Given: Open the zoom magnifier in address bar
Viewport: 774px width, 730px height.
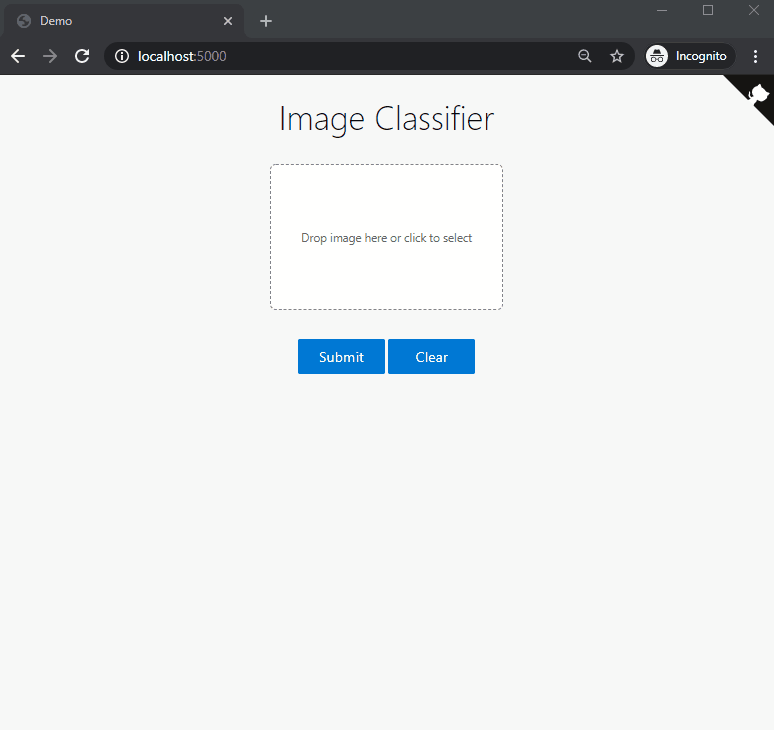Looking at the screenshot, I should pos(585,56).
